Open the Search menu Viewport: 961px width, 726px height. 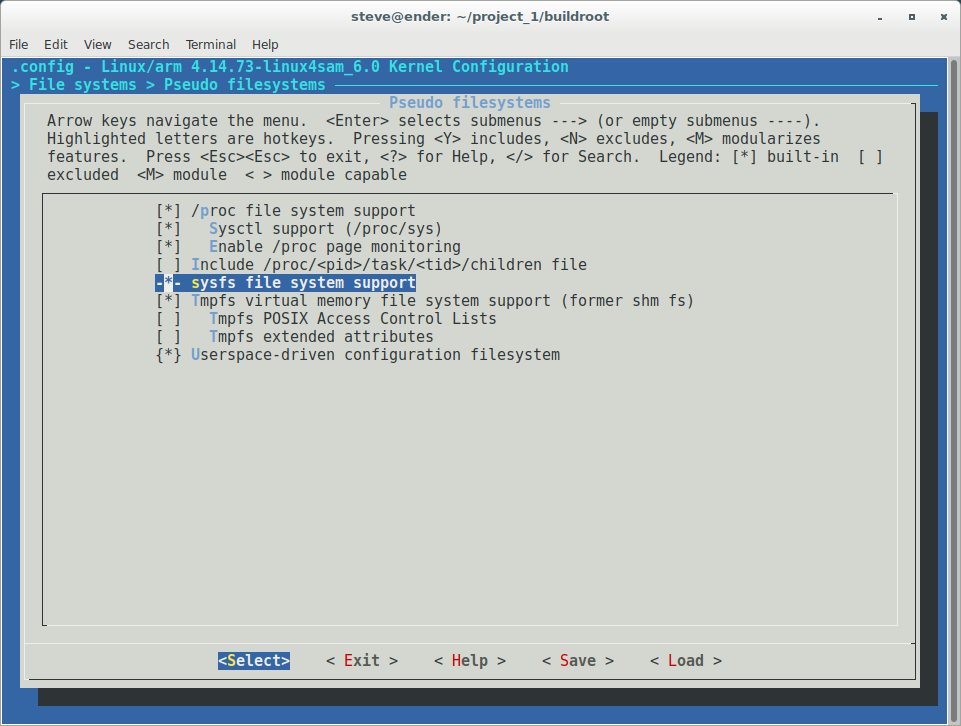148,44
